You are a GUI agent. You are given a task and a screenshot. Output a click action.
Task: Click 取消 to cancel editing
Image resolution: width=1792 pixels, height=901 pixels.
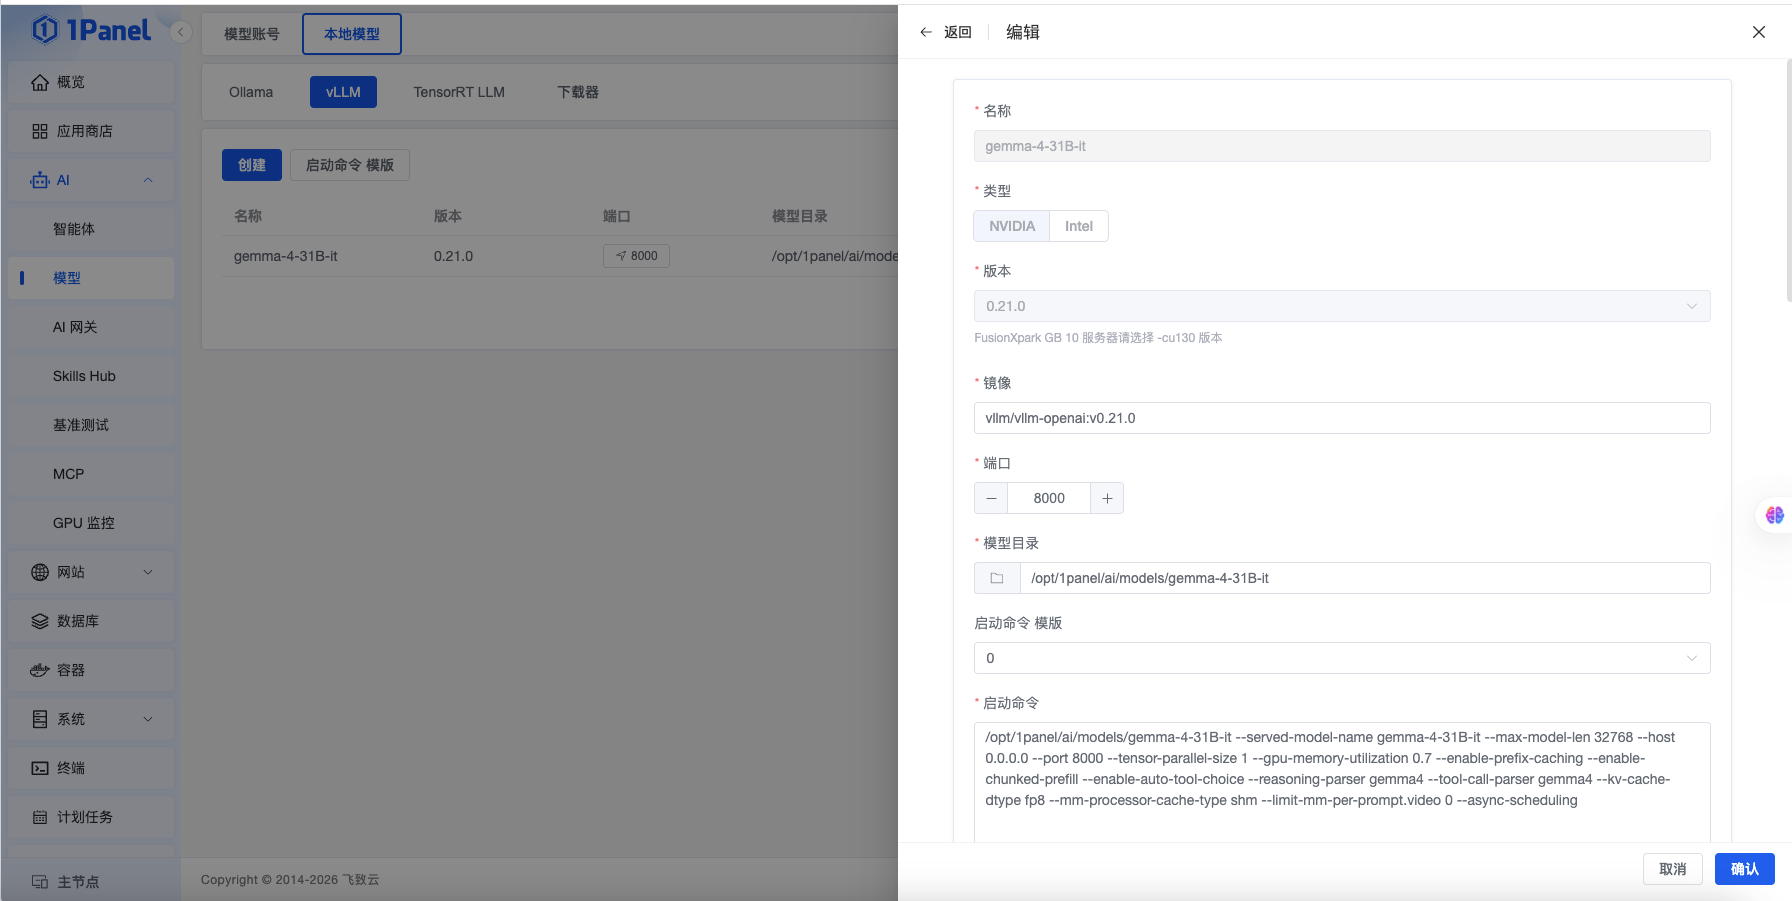pos(1673,869)
